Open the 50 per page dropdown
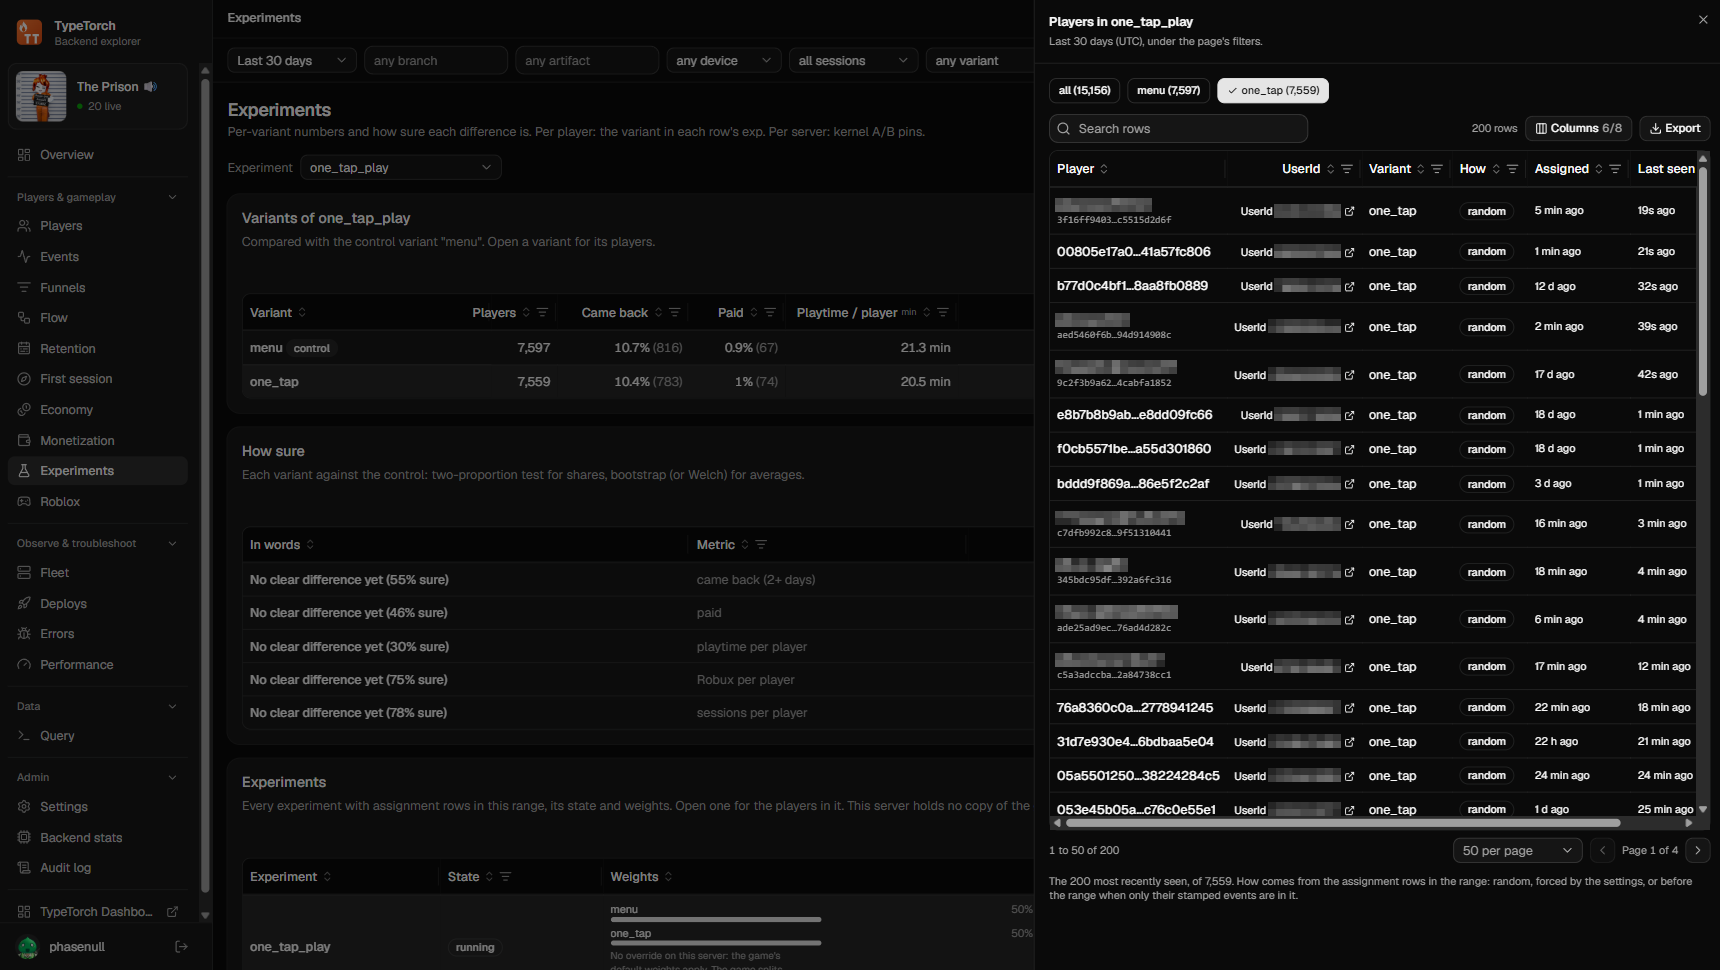Image resolution: width=1720 pixels, height=970 pixels. (x=1517, y=851)
